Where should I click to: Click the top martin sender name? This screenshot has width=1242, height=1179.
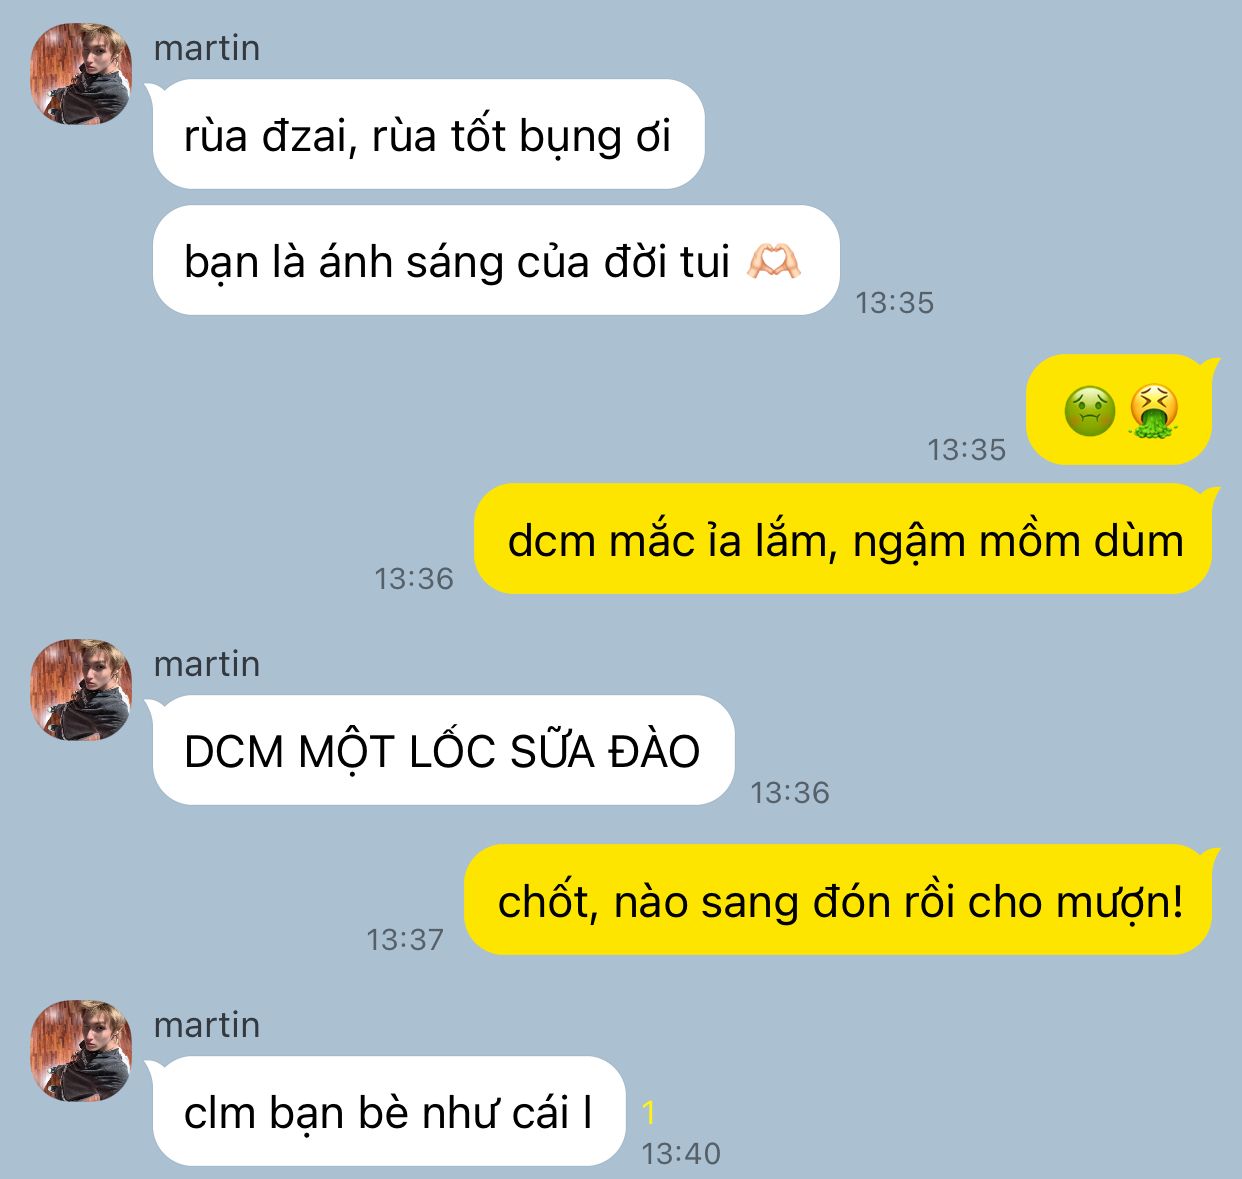[x=207, y=48]
